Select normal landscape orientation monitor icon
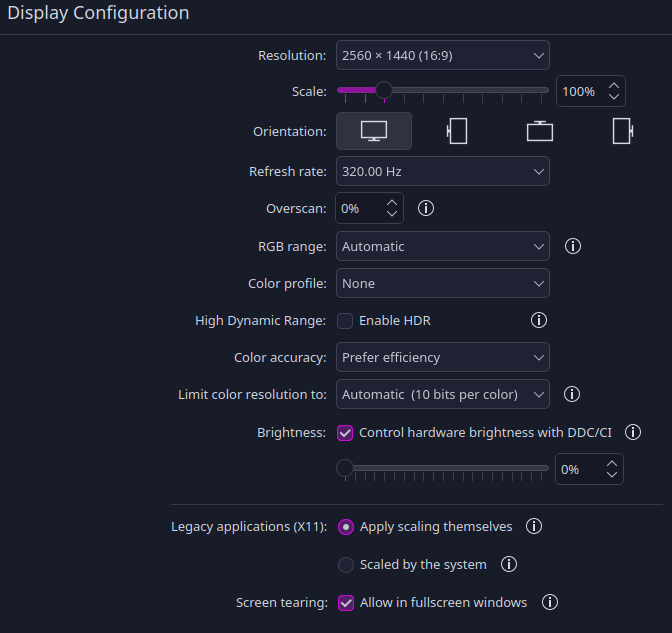 374,131
